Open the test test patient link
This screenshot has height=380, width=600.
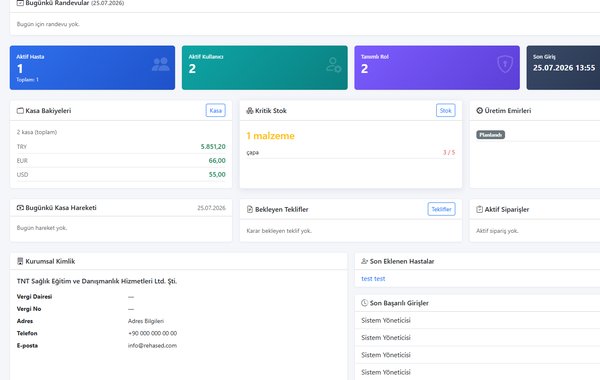point(373,279)
